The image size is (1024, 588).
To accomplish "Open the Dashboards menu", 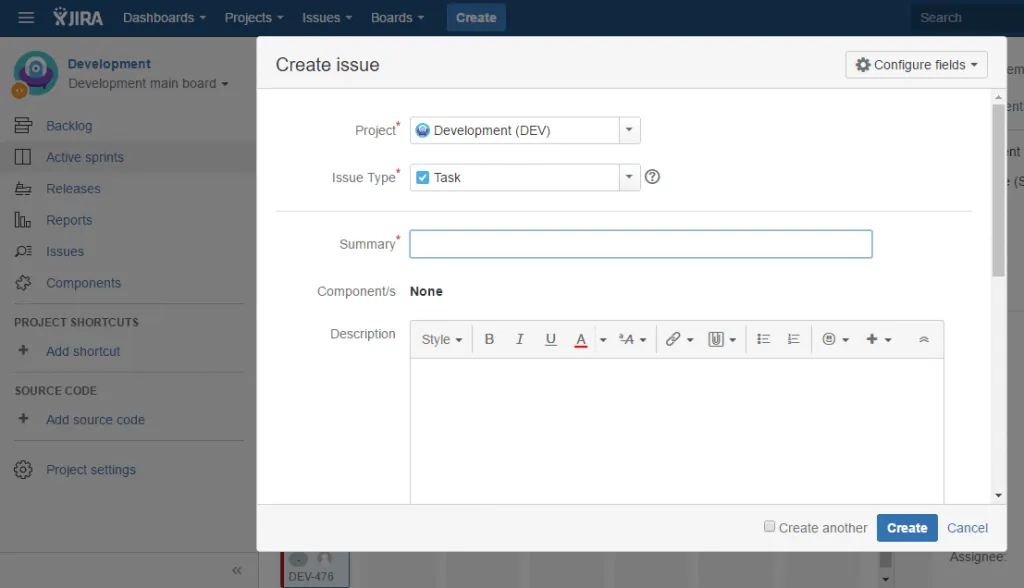I will tap(162, 17).
